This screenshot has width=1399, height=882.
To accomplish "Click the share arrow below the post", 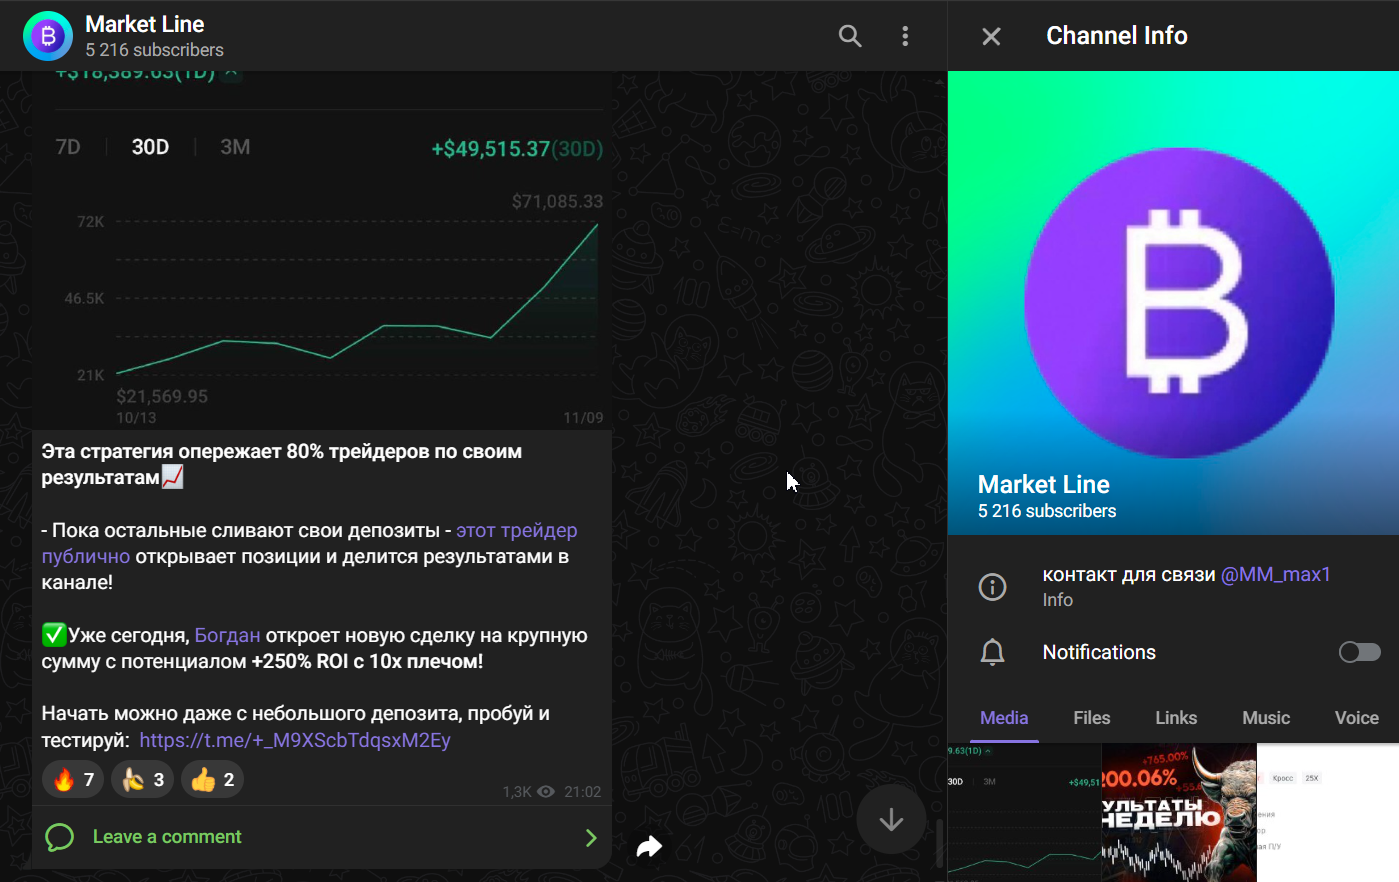I will point(649,846).
